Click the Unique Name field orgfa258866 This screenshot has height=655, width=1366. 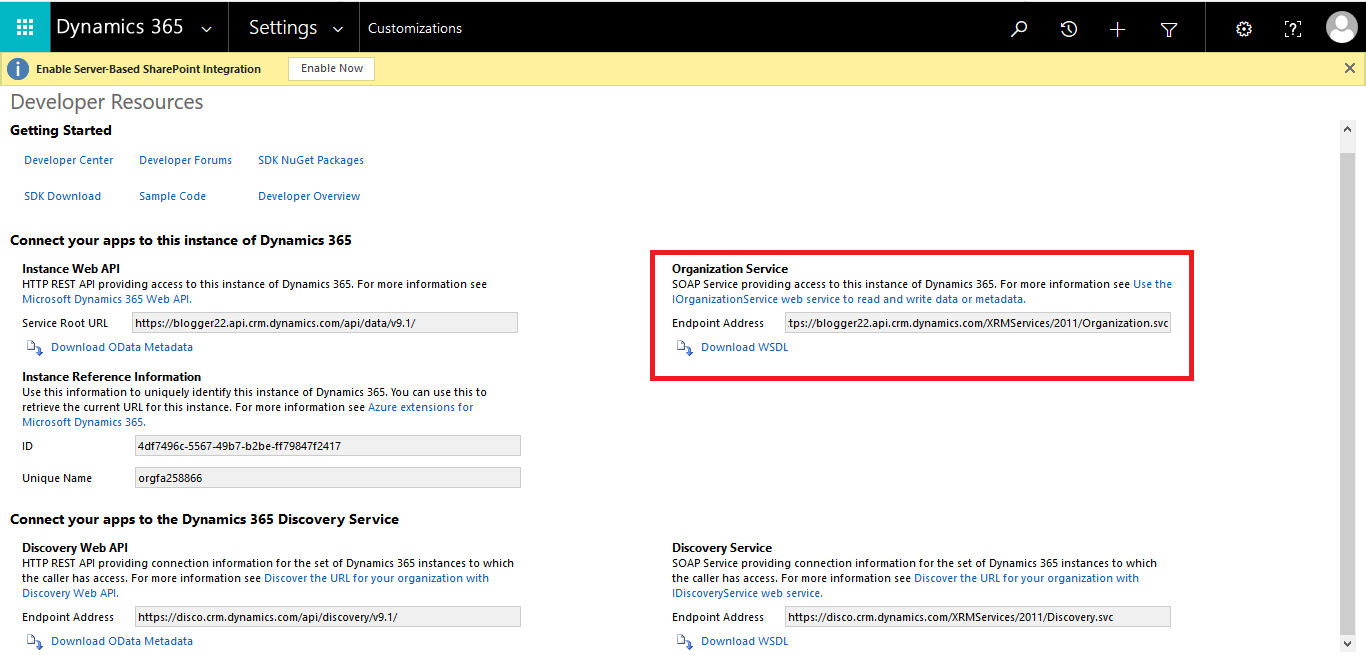[x=328, y=478]
